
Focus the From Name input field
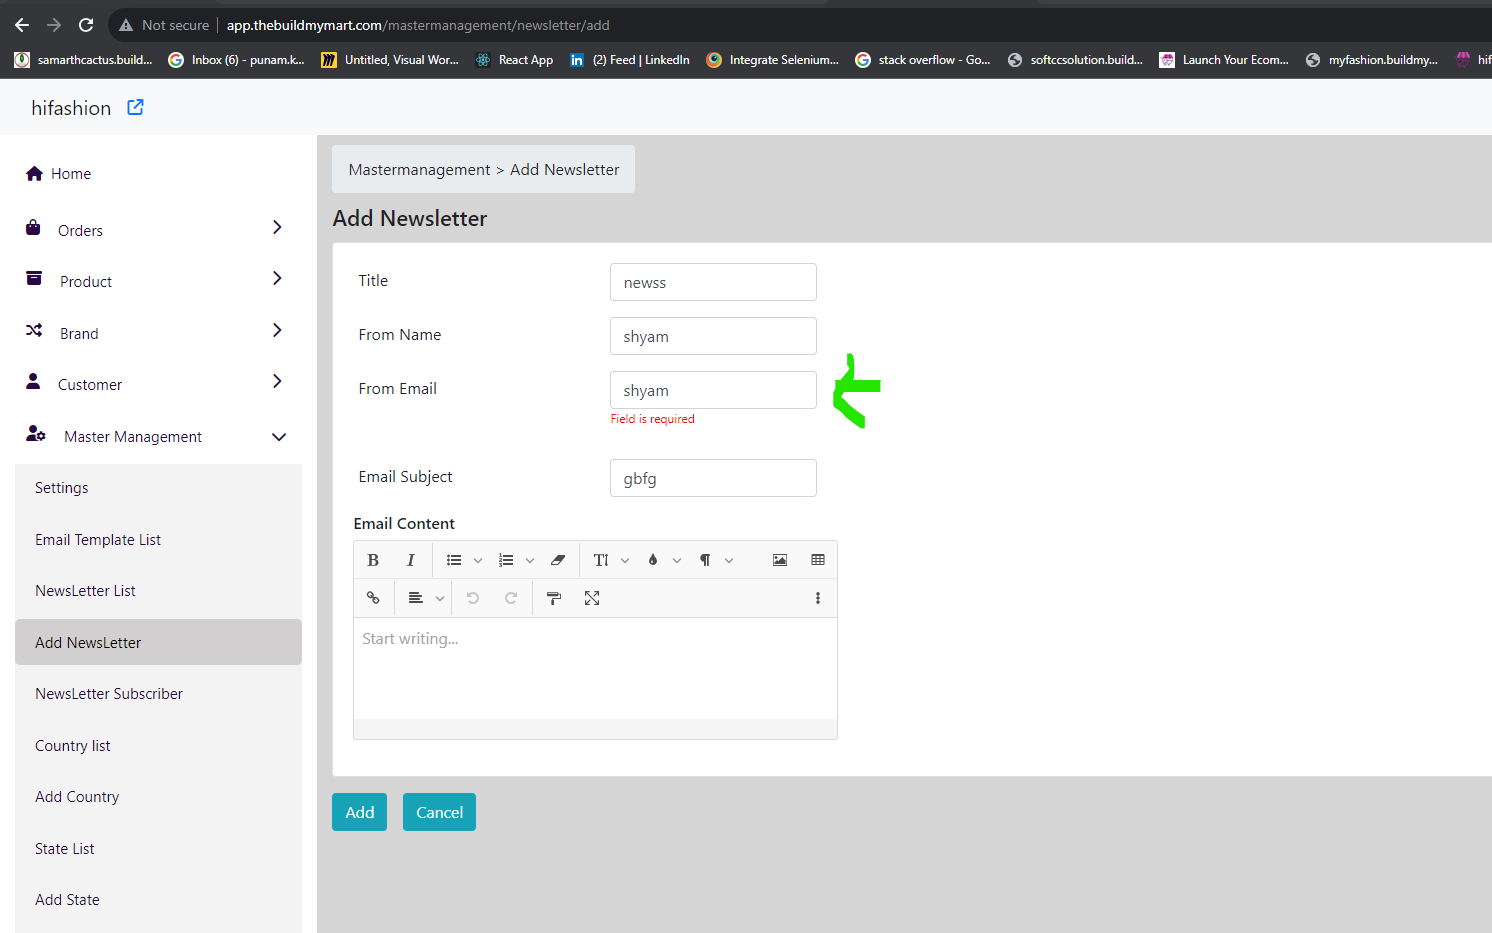(x=713, y=336)
